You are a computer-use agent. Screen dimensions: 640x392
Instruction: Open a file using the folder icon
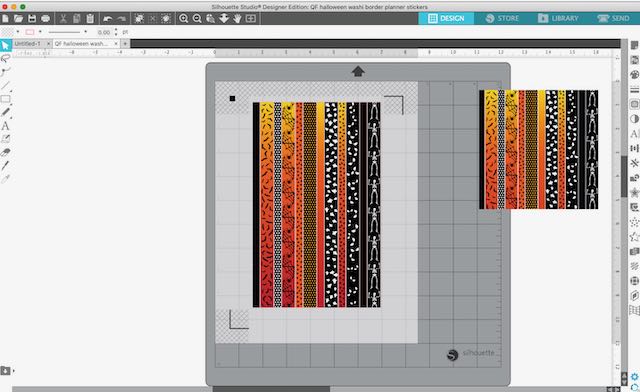point(18,18)
